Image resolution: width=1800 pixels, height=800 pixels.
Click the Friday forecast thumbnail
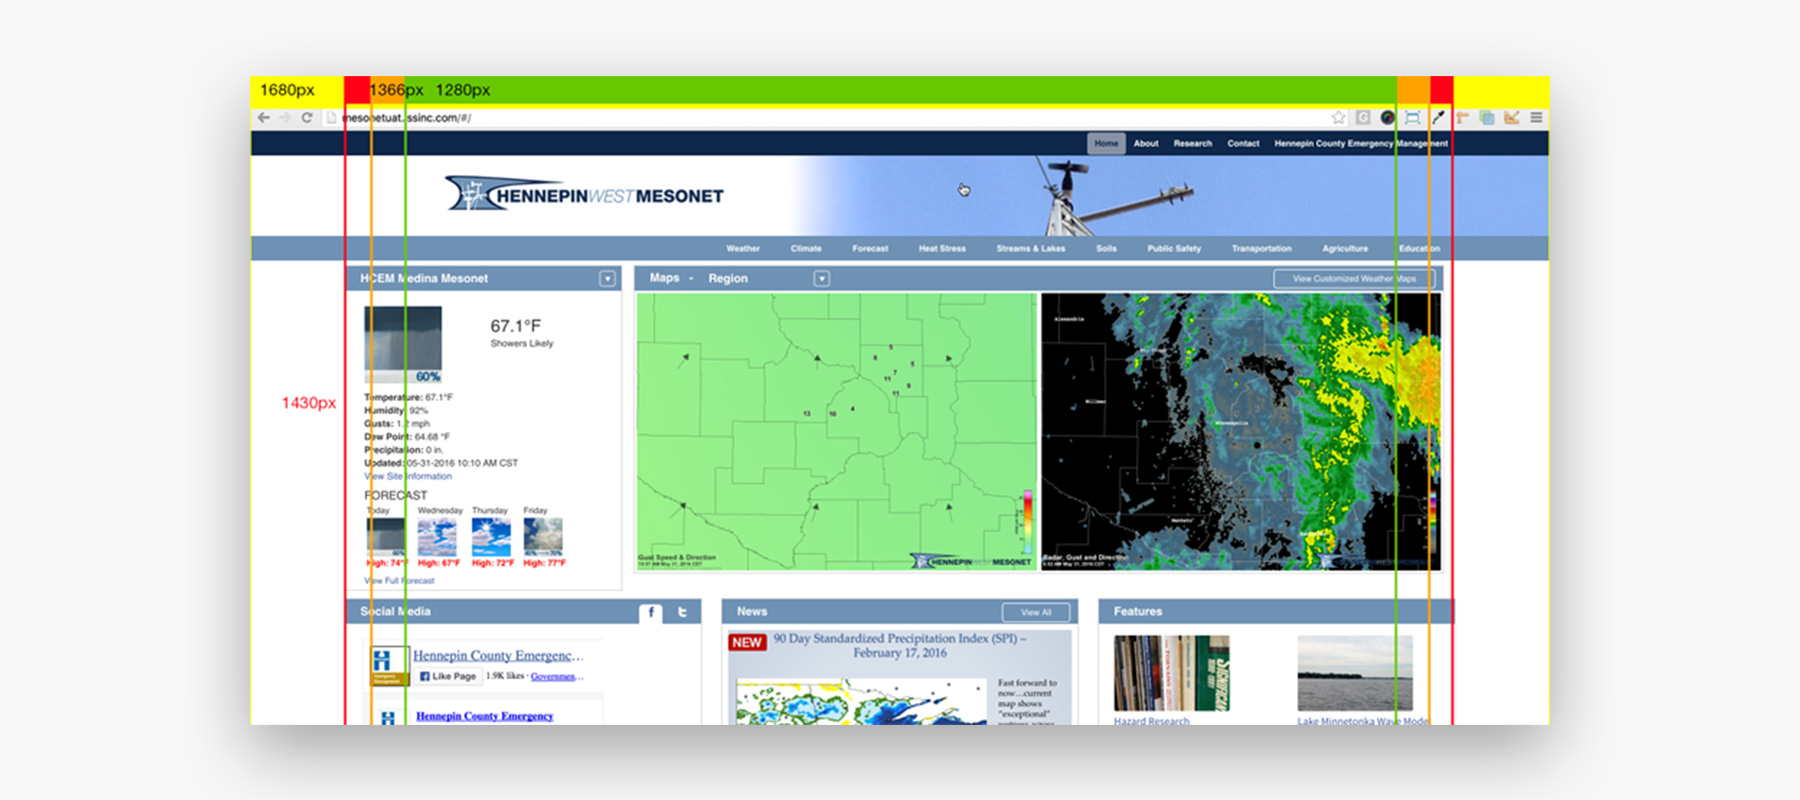543,537
